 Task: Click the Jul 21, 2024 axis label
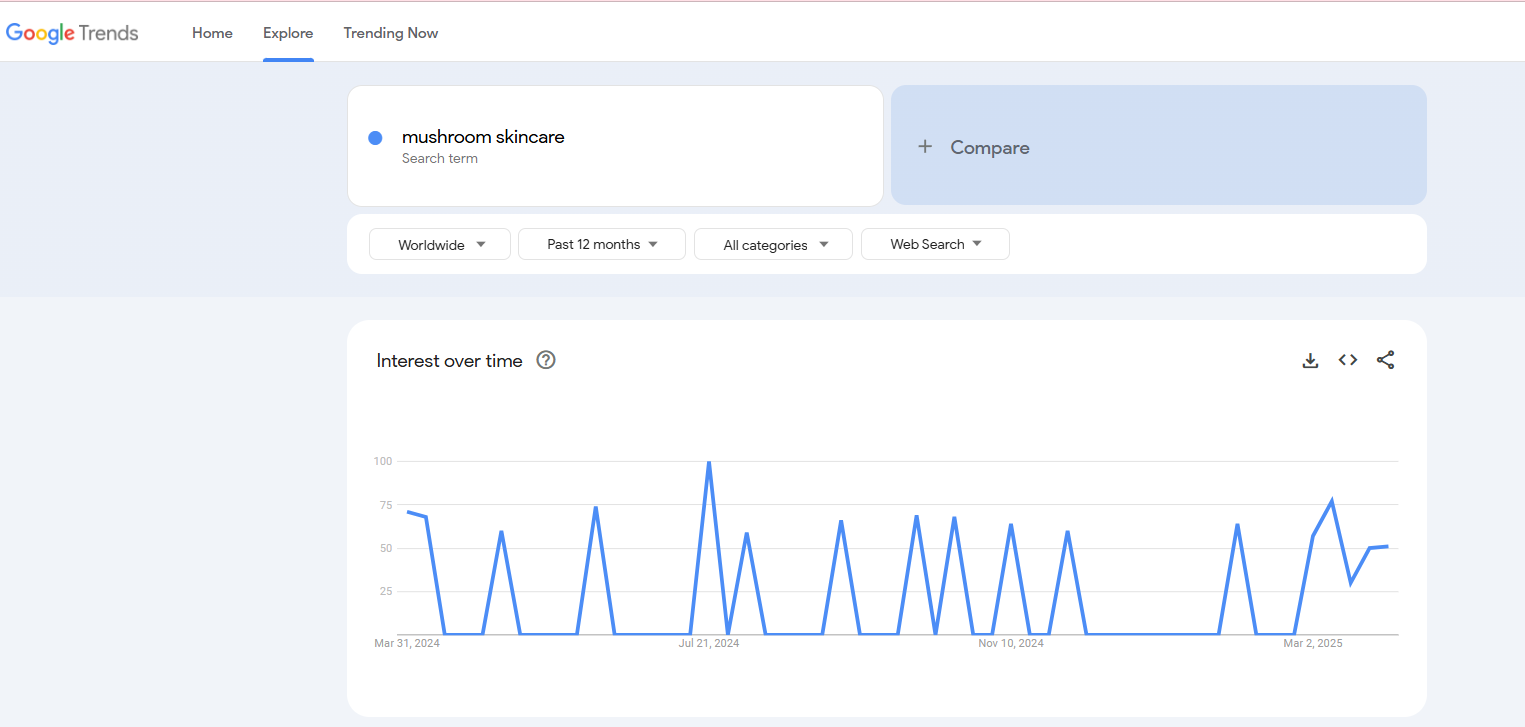(x=709, y=643)
